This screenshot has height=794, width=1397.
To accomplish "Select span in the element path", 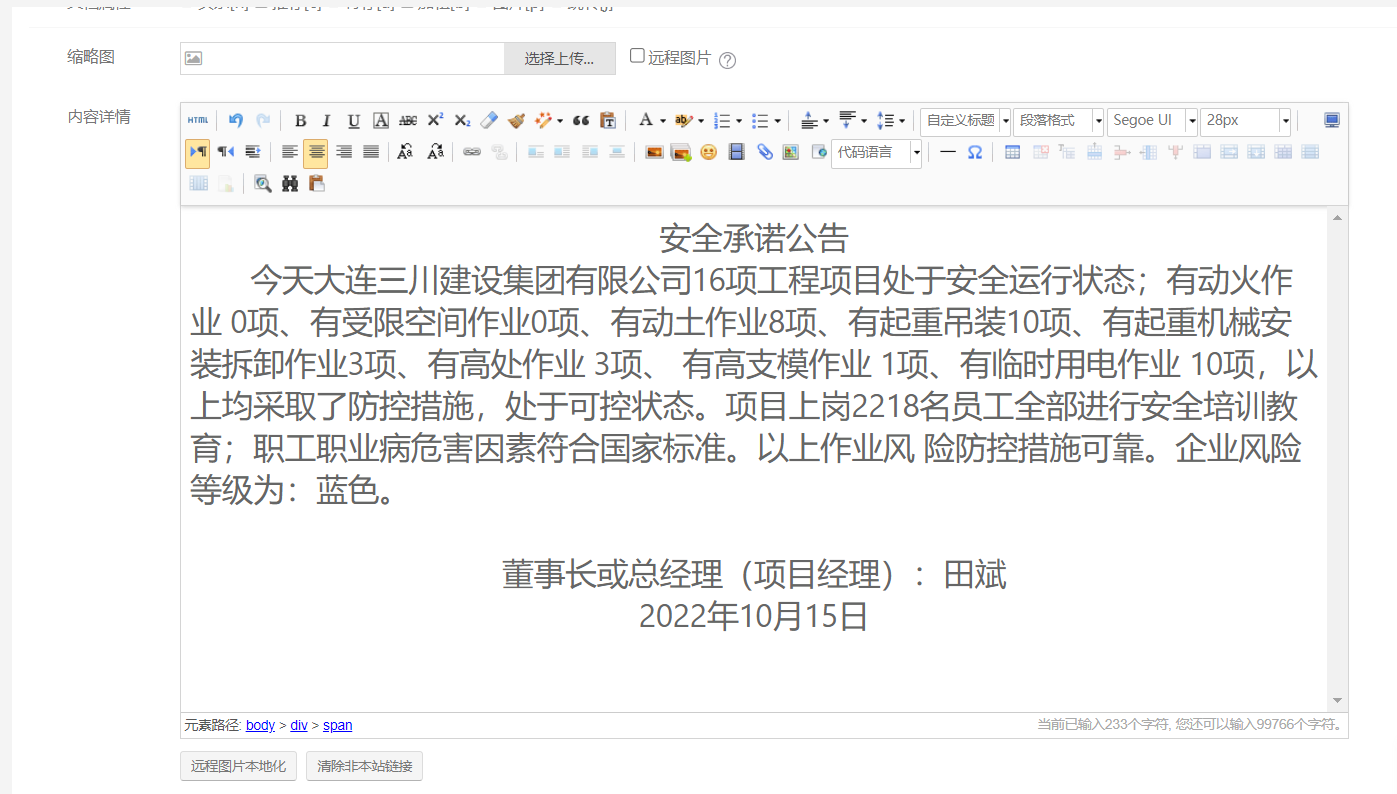I will (x=337, y=725).
